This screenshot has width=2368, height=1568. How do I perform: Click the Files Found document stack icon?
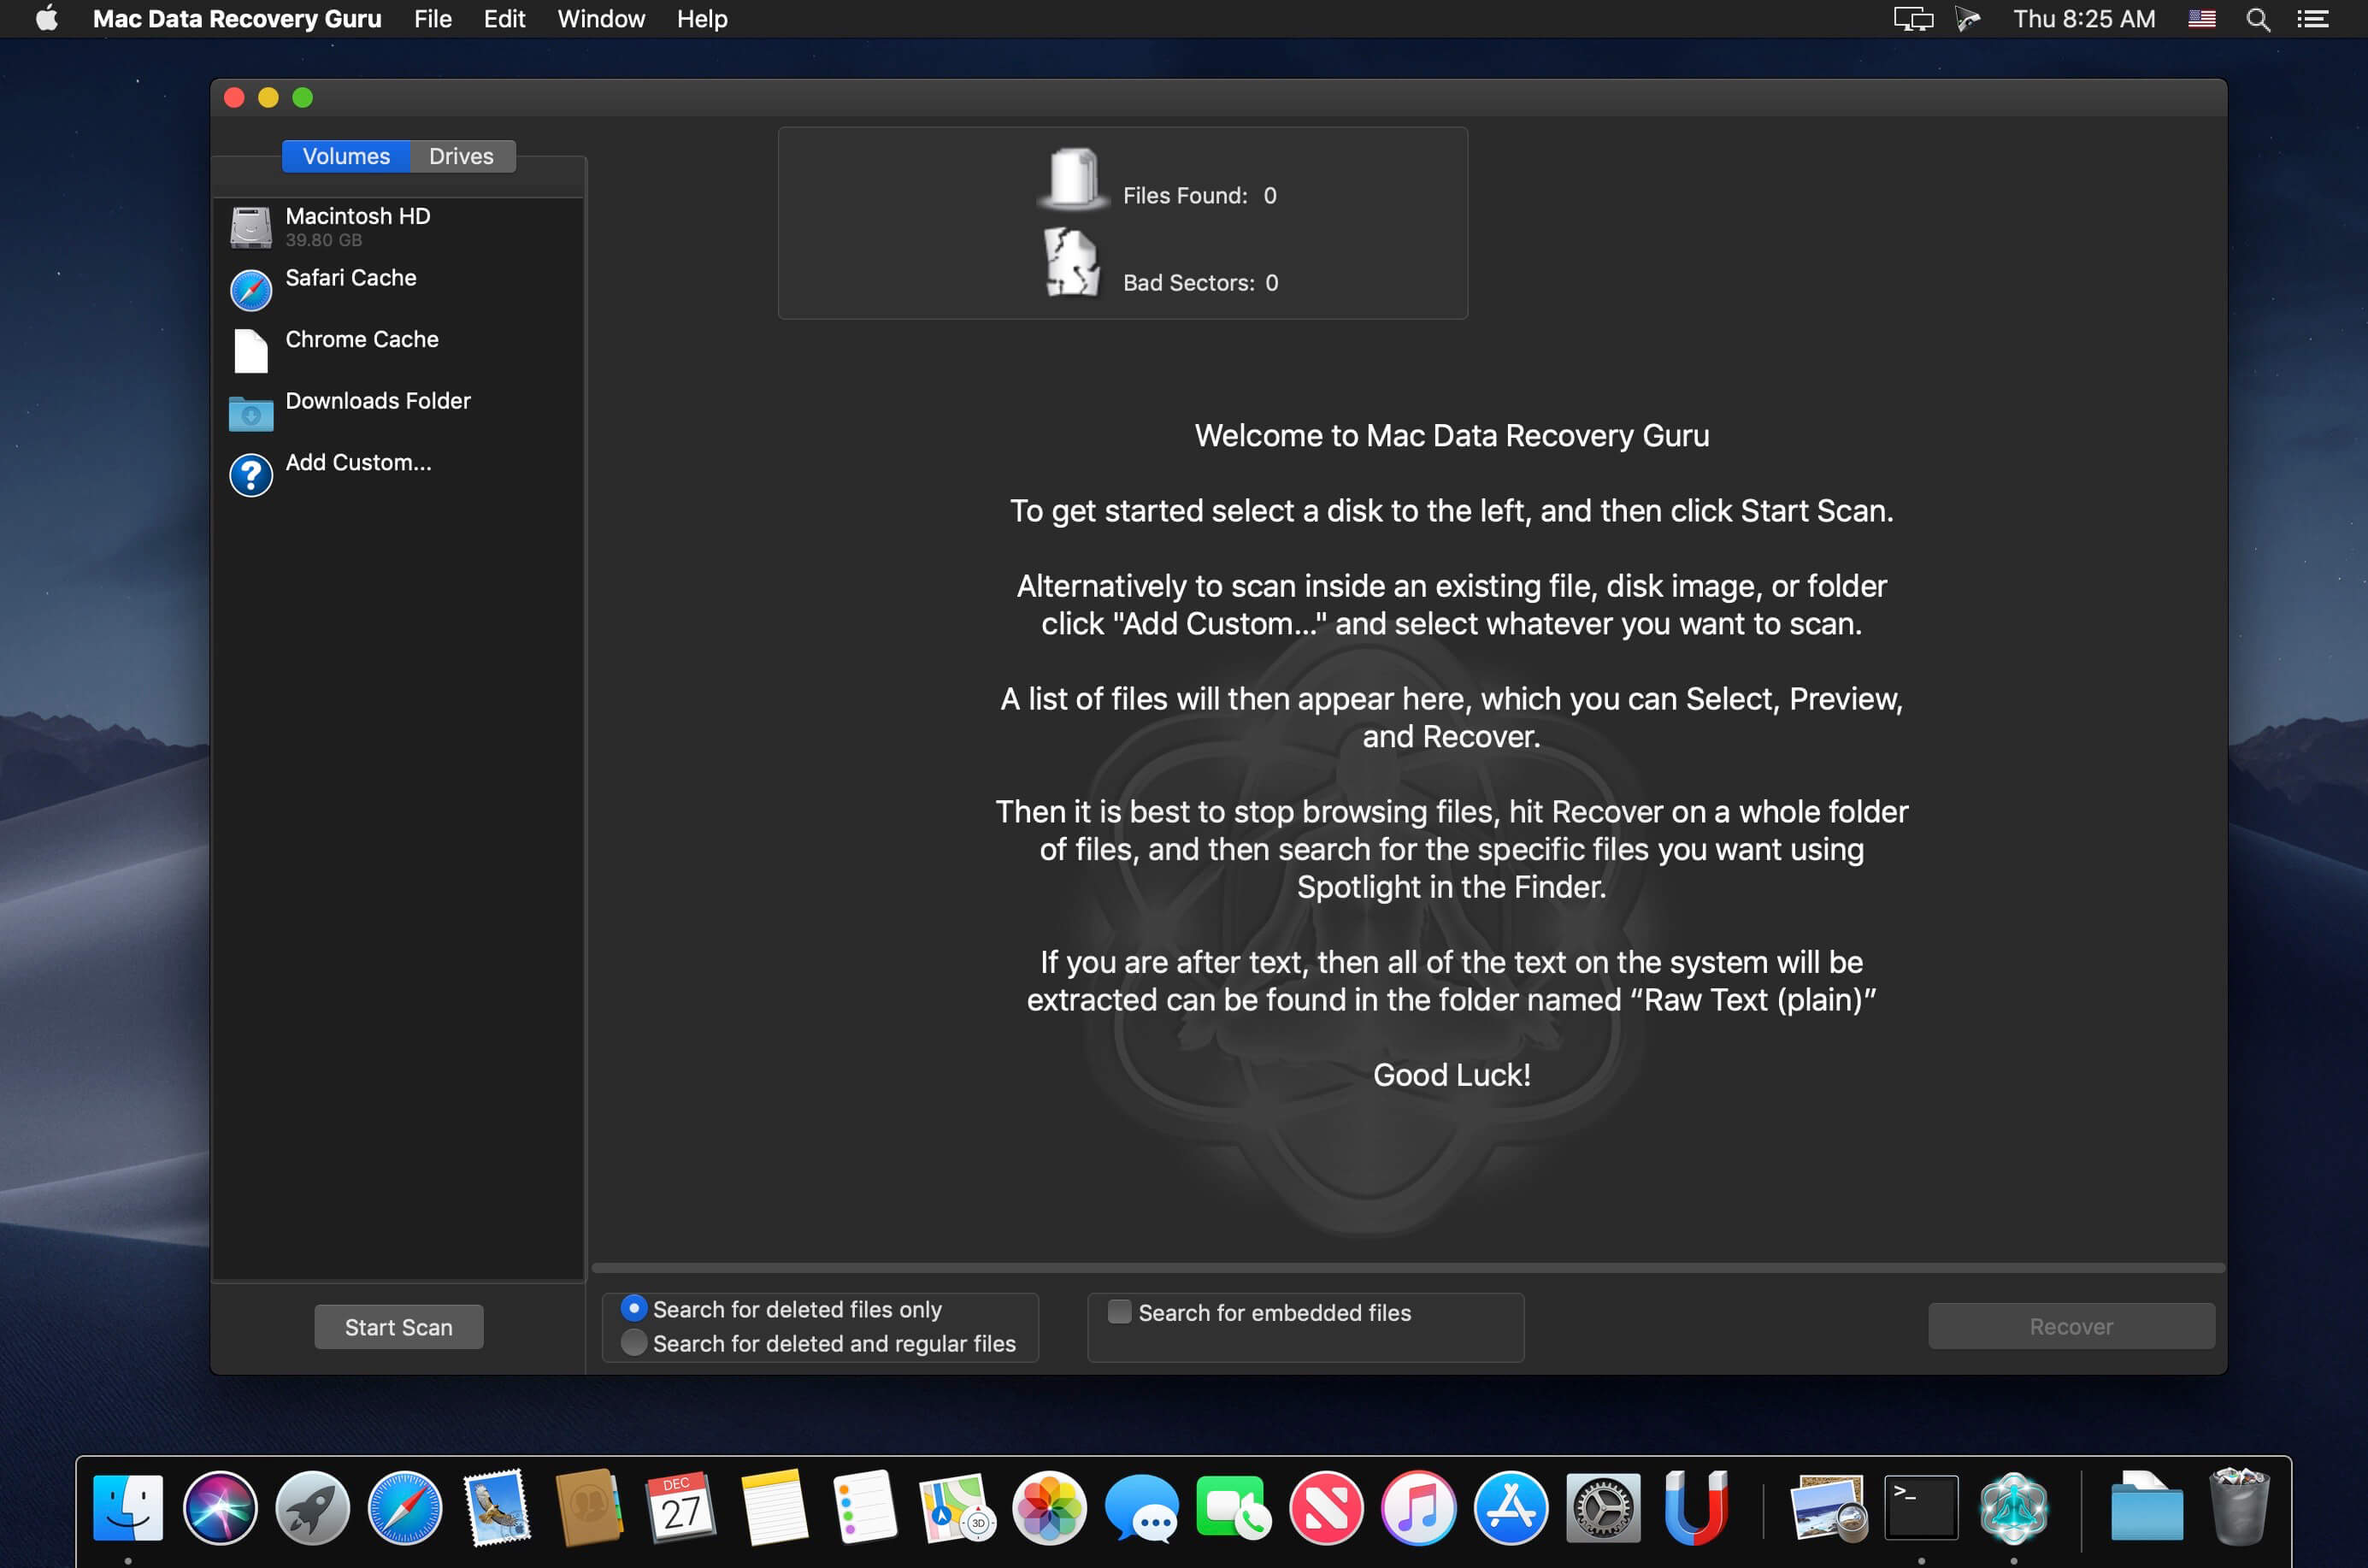[x=1073, y=179]
